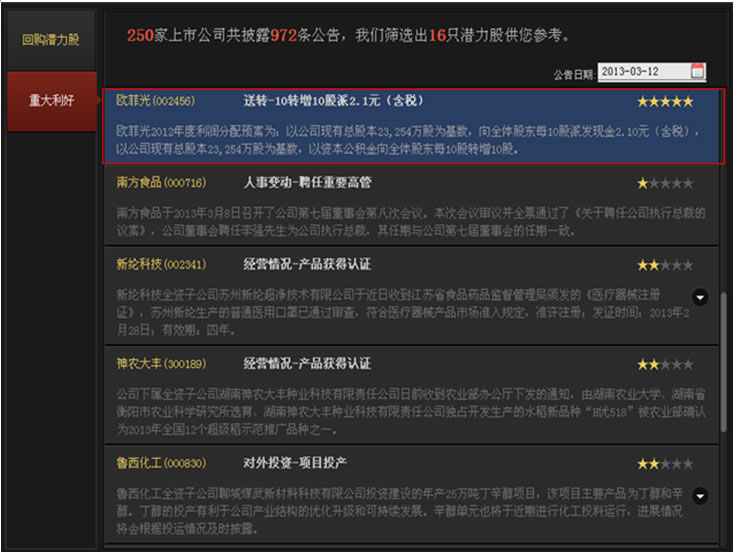Click the two-star rating for 新纶科技
The width and height of the screenshot is (734, 554).
click(665, 266)
